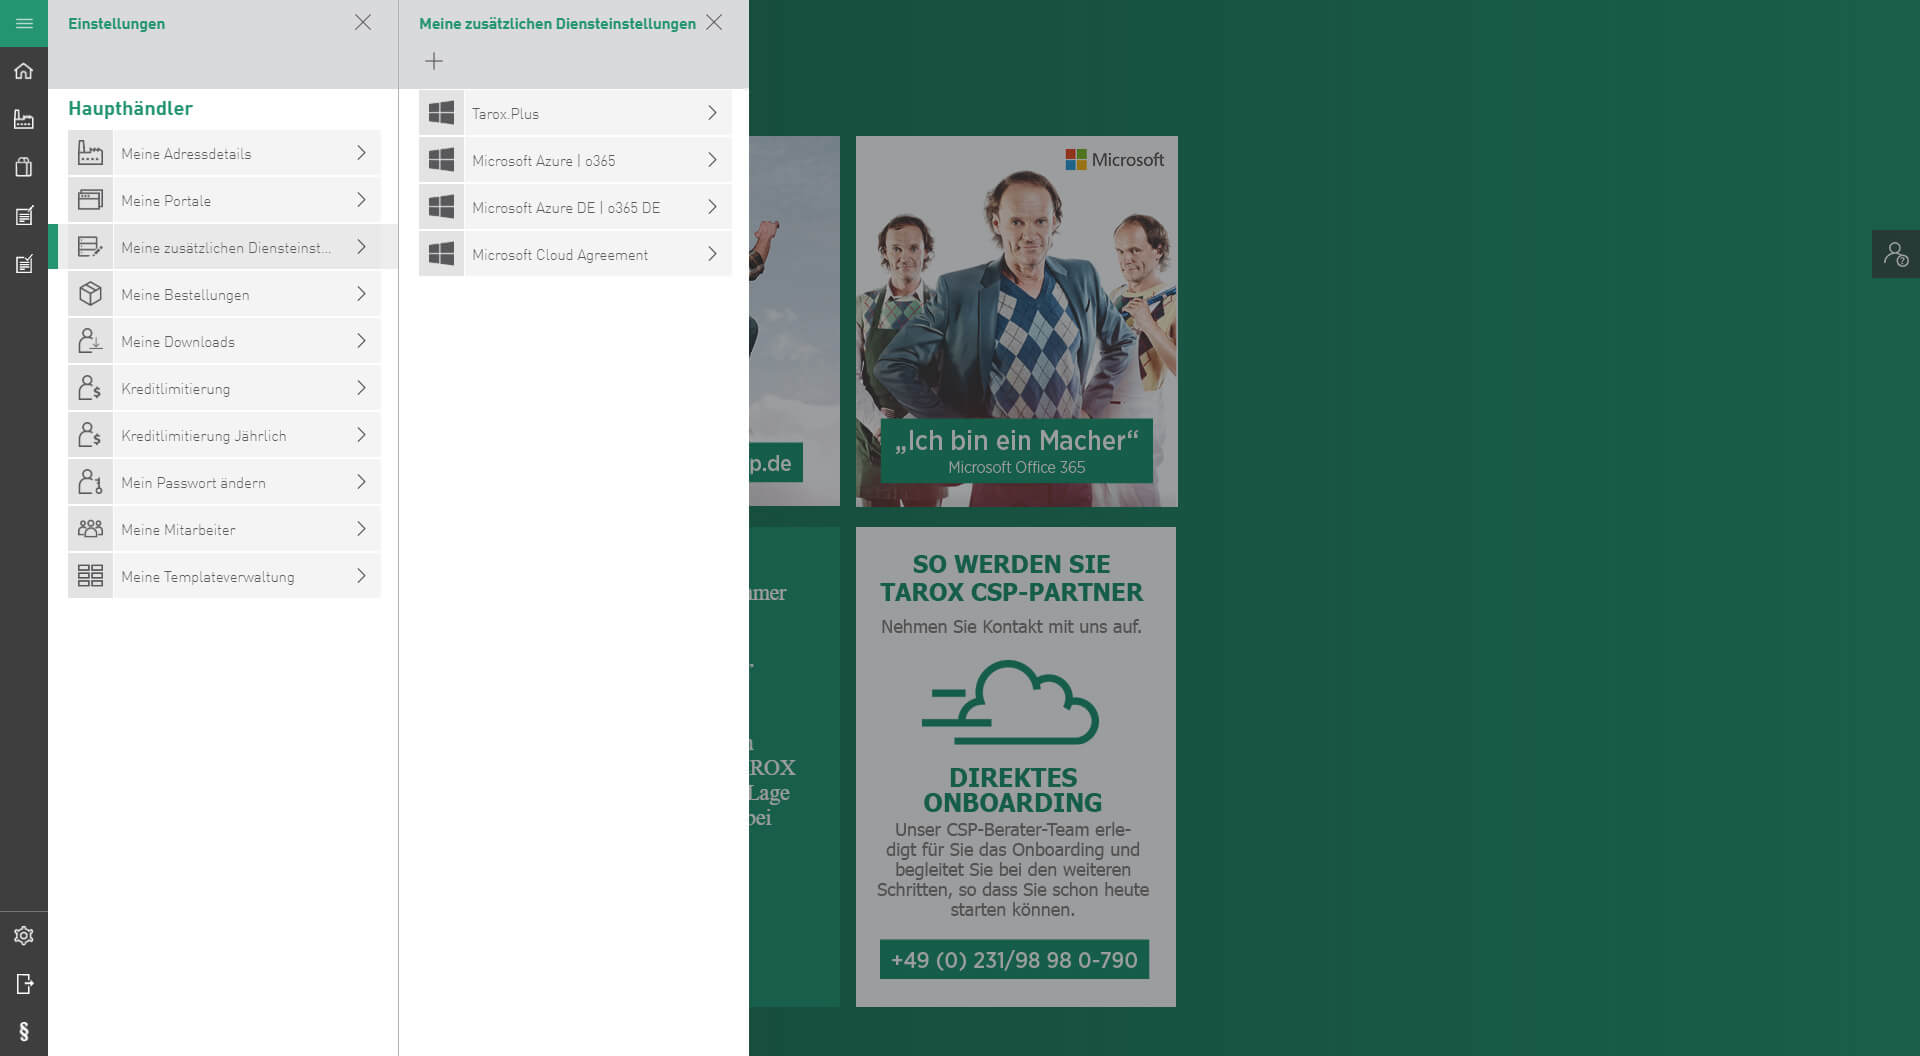1920x1056 pixels.
Task: Click the Direktes Onboarding cloud graphic
Action: pos(1010,702)
